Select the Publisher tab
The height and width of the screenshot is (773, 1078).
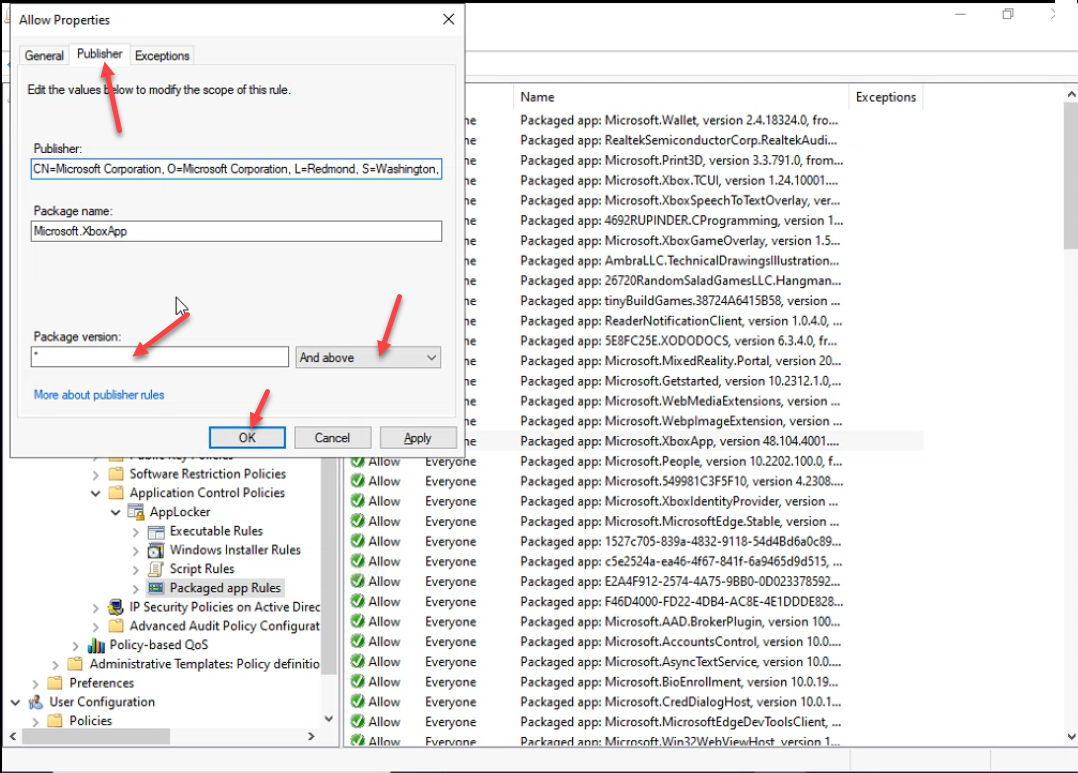click(99, 54)
